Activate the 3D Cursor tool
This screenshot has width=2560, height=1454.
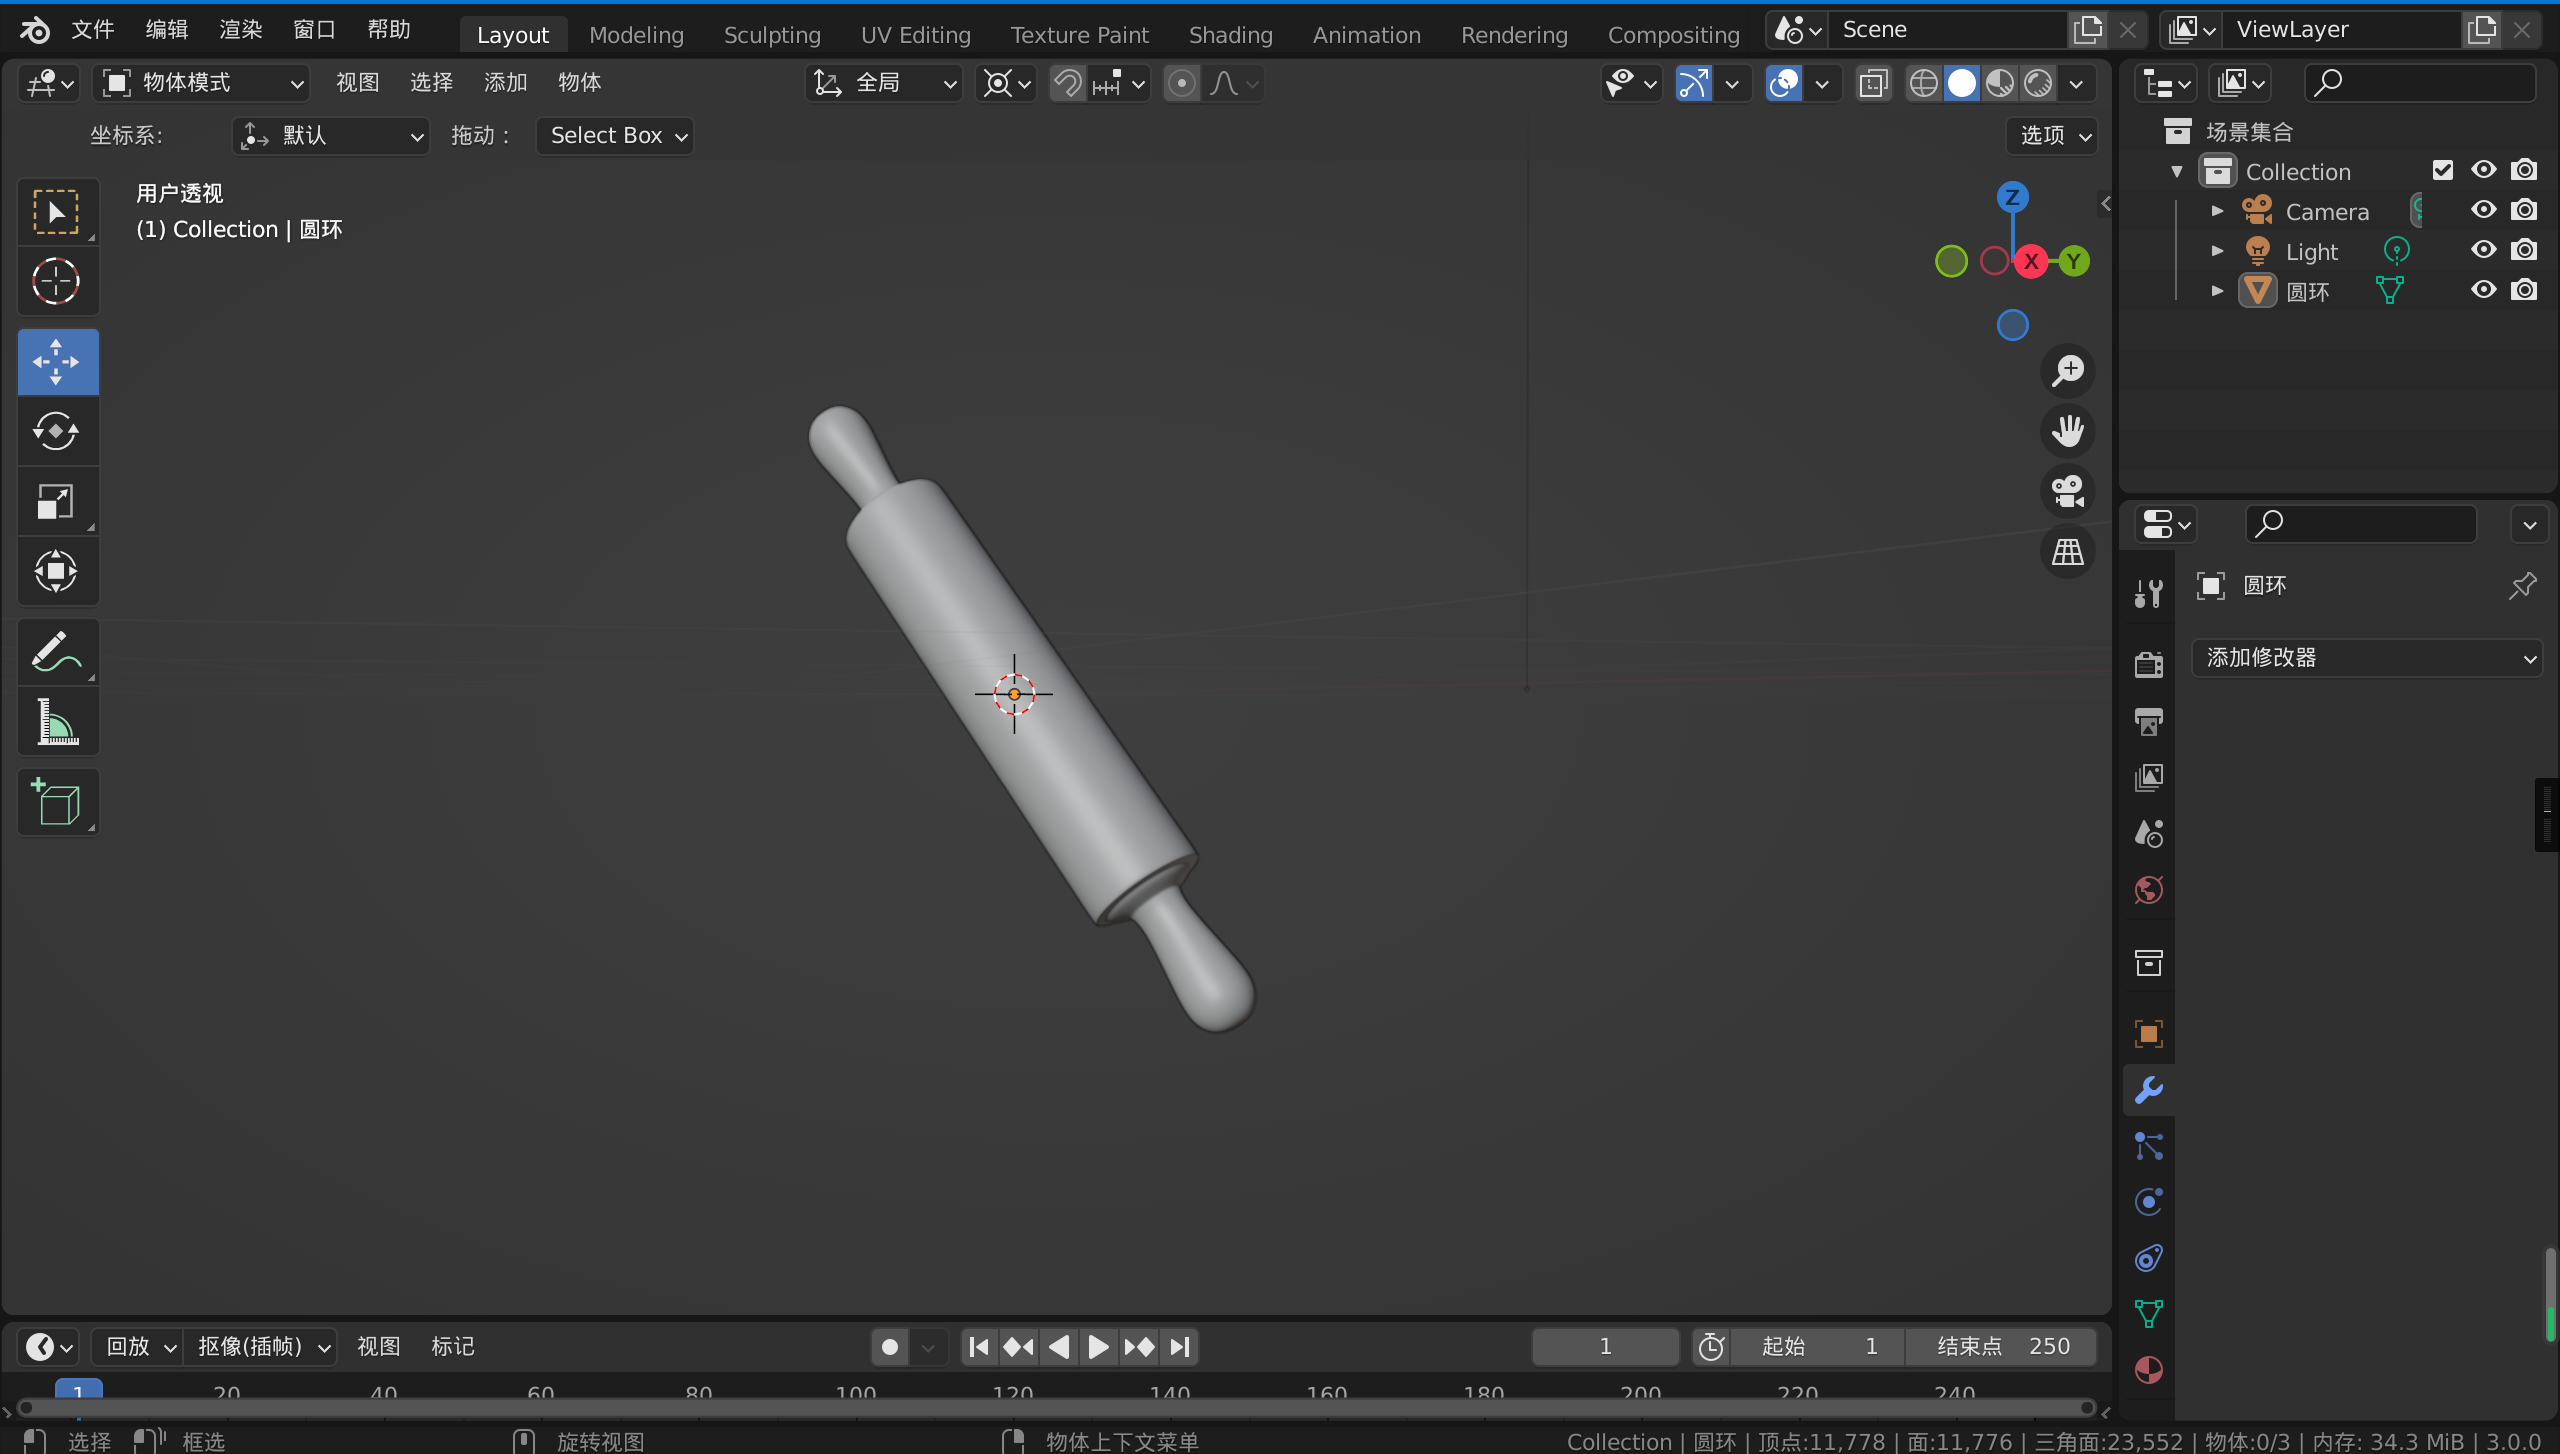click(57, 281)
